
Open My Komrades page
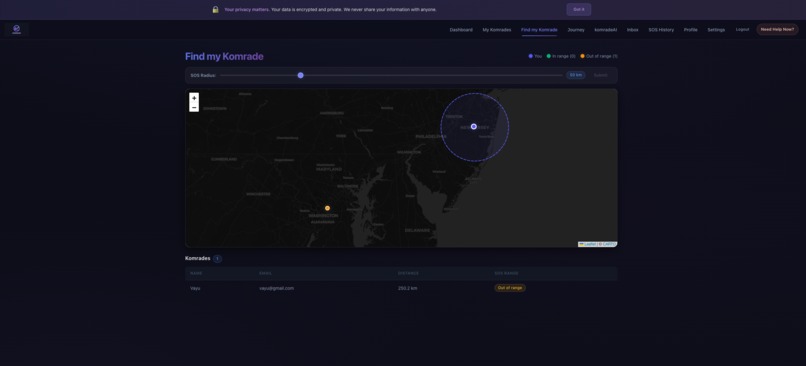[497, 30]
